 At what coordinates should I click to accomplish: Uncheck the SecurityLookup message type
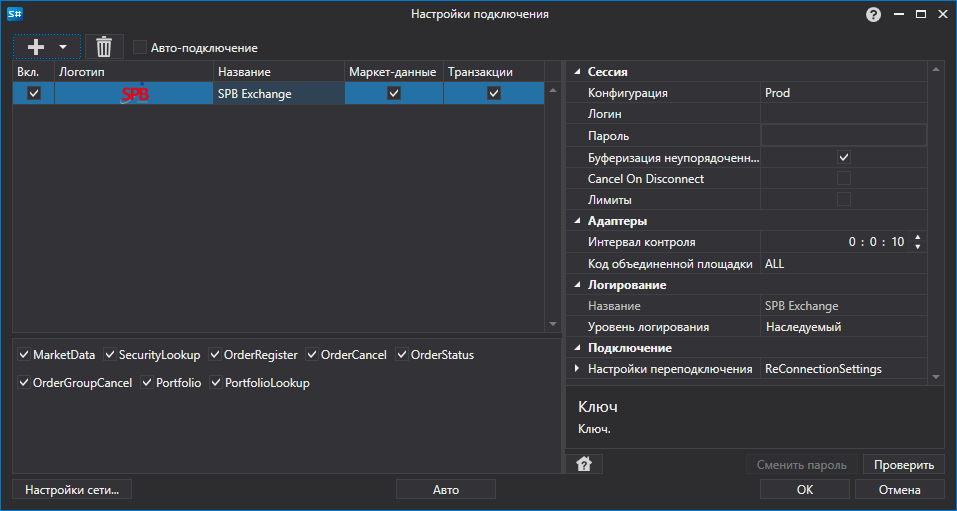(110, 355)
